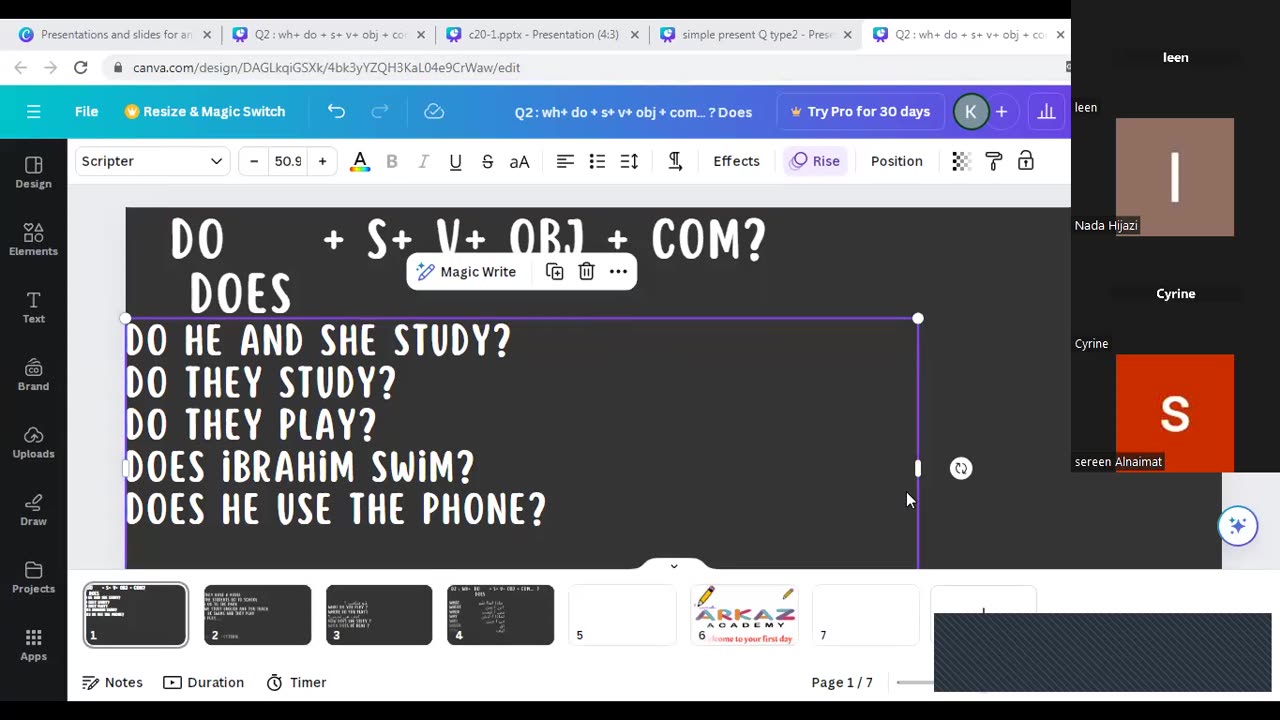Open the Position panel
The width and height of the screenshot is (1280, 720).
(896, 161)
